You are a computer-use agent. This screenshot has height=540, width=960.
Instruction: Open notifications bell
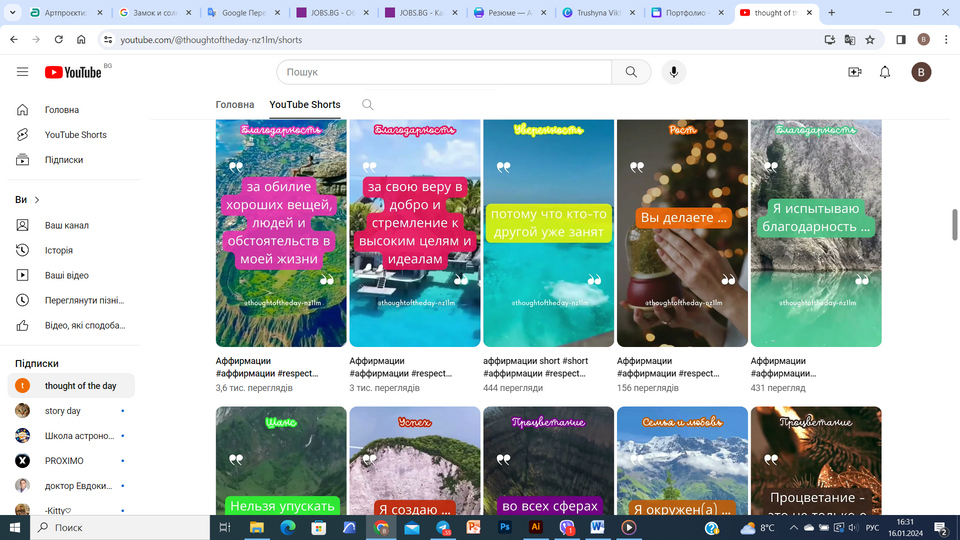(x=885, y=72)
